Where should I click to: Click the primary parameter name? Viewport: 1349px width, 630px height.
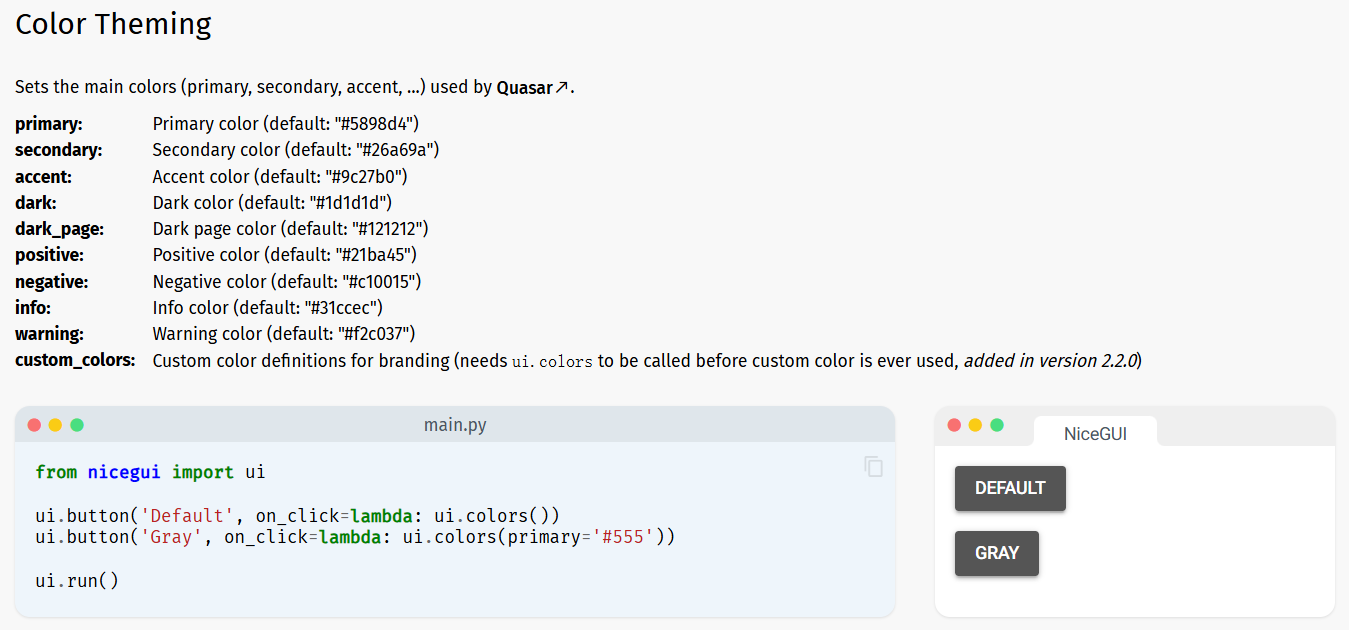pos(48,124)
